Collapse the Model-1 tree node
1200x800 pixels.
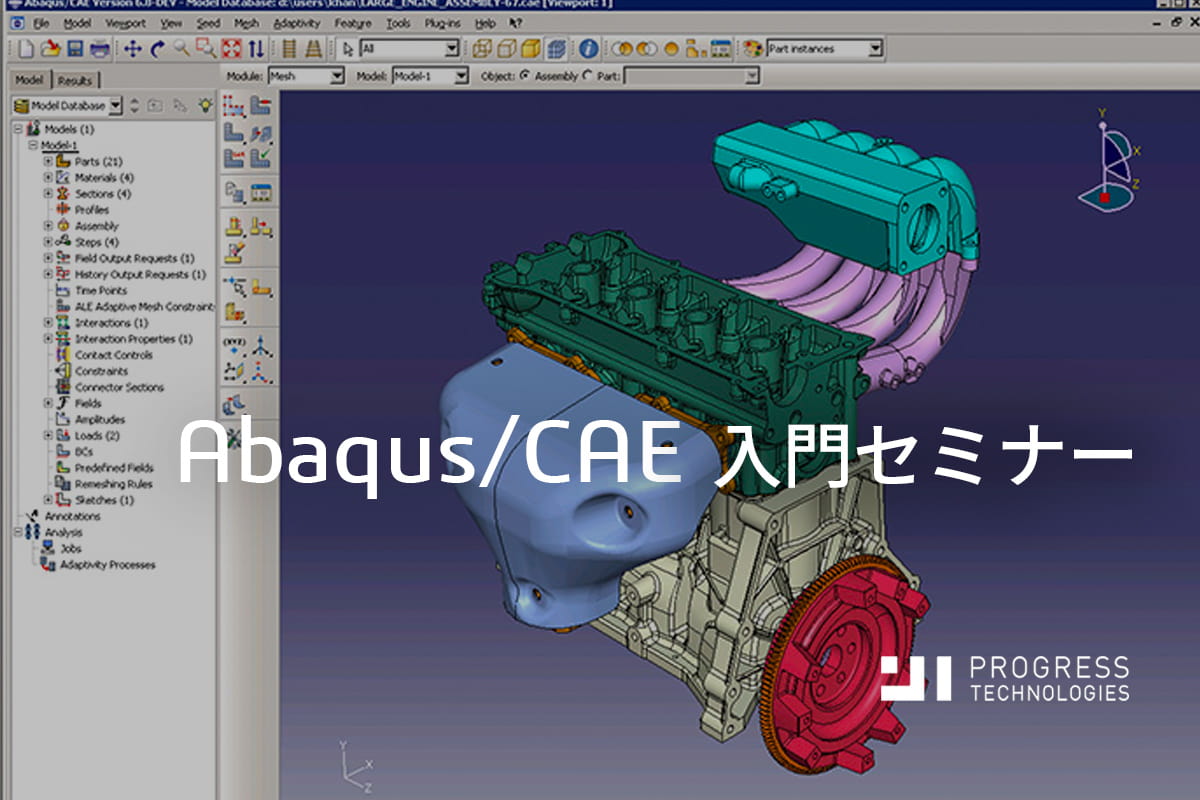click(33, 145)
